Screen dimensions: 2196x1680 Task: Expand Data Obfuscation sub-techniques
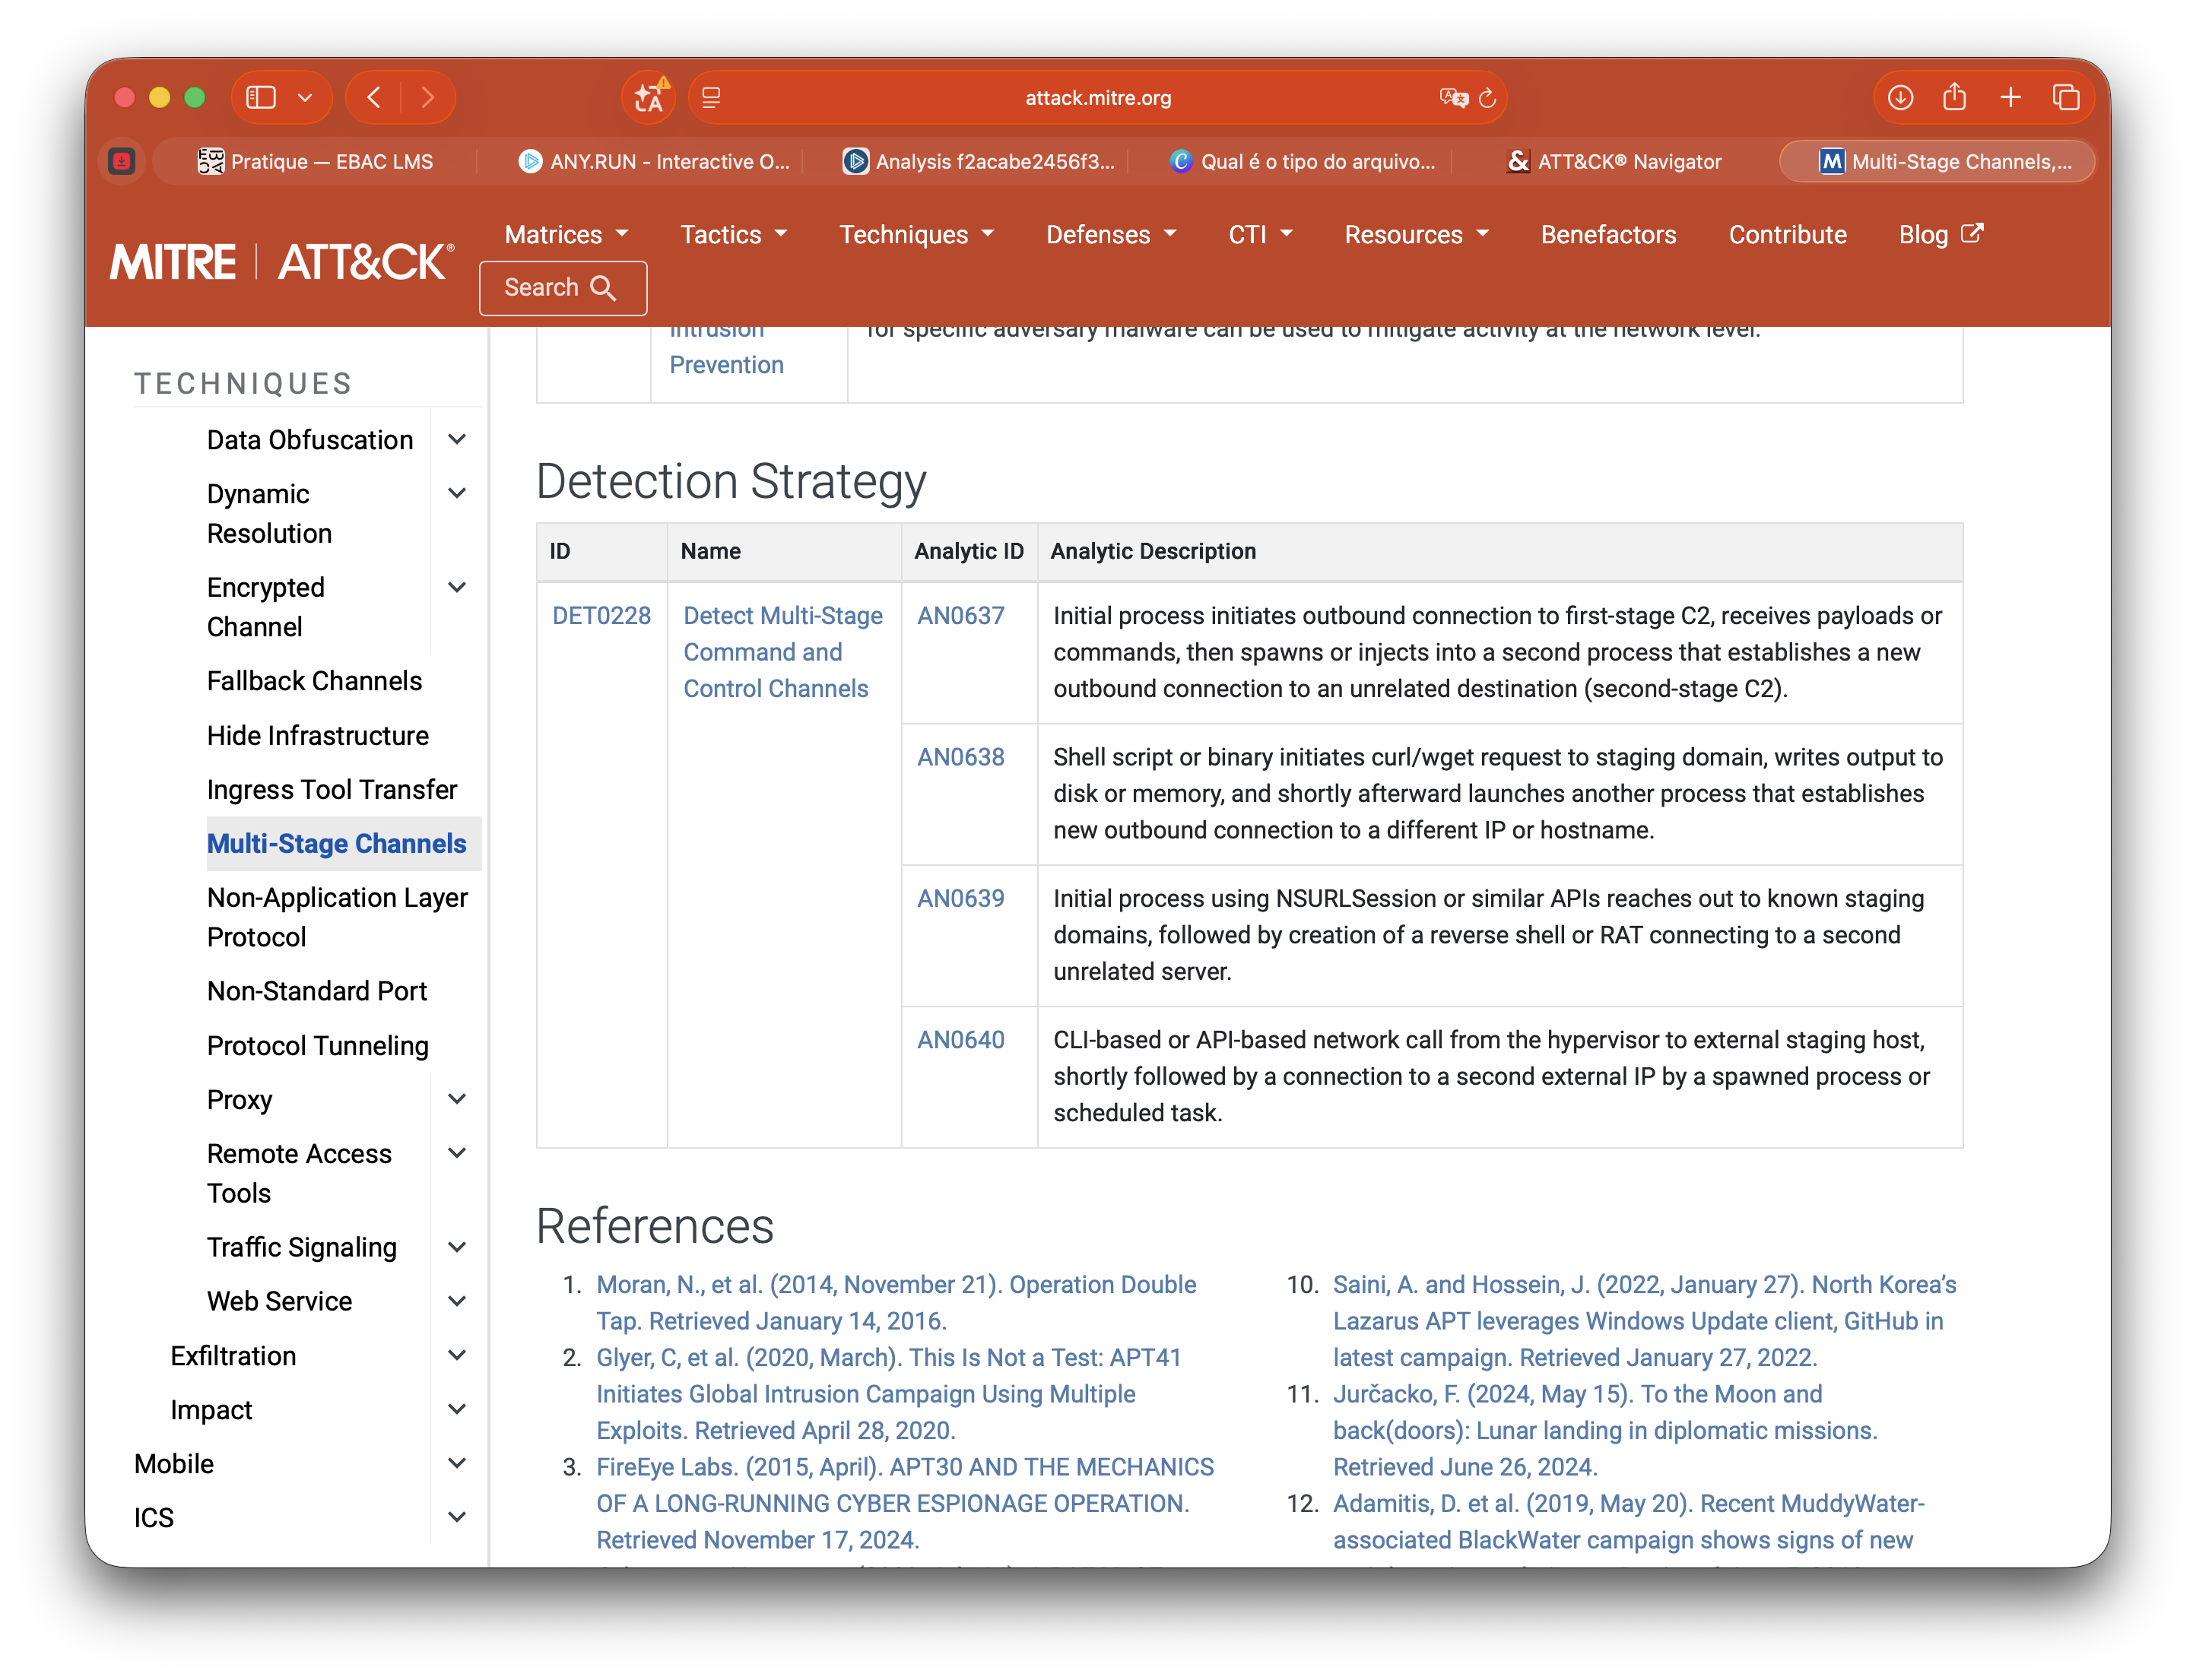457,439
